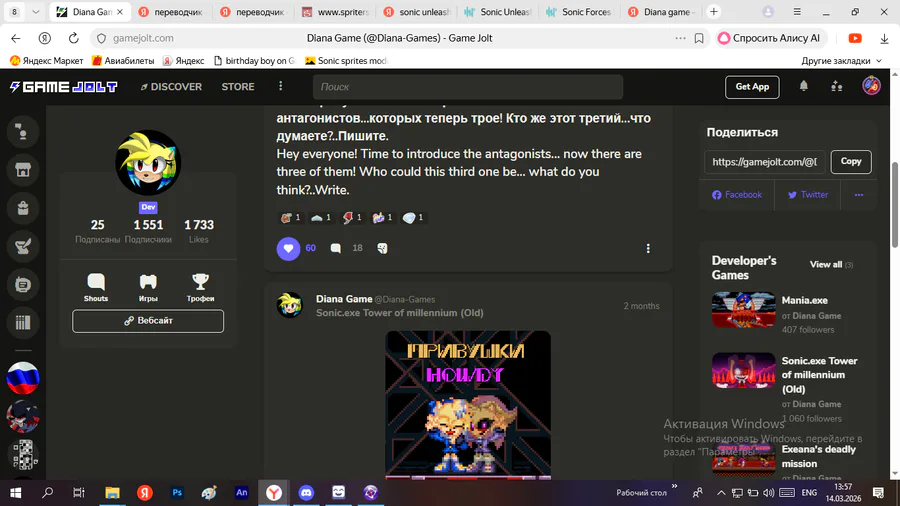Image resolution: width=900 pixels, height=506 pixels.
Task: Open Exeana's deadly mission game link
Action: pyautogui.click(x=818, y=457)
